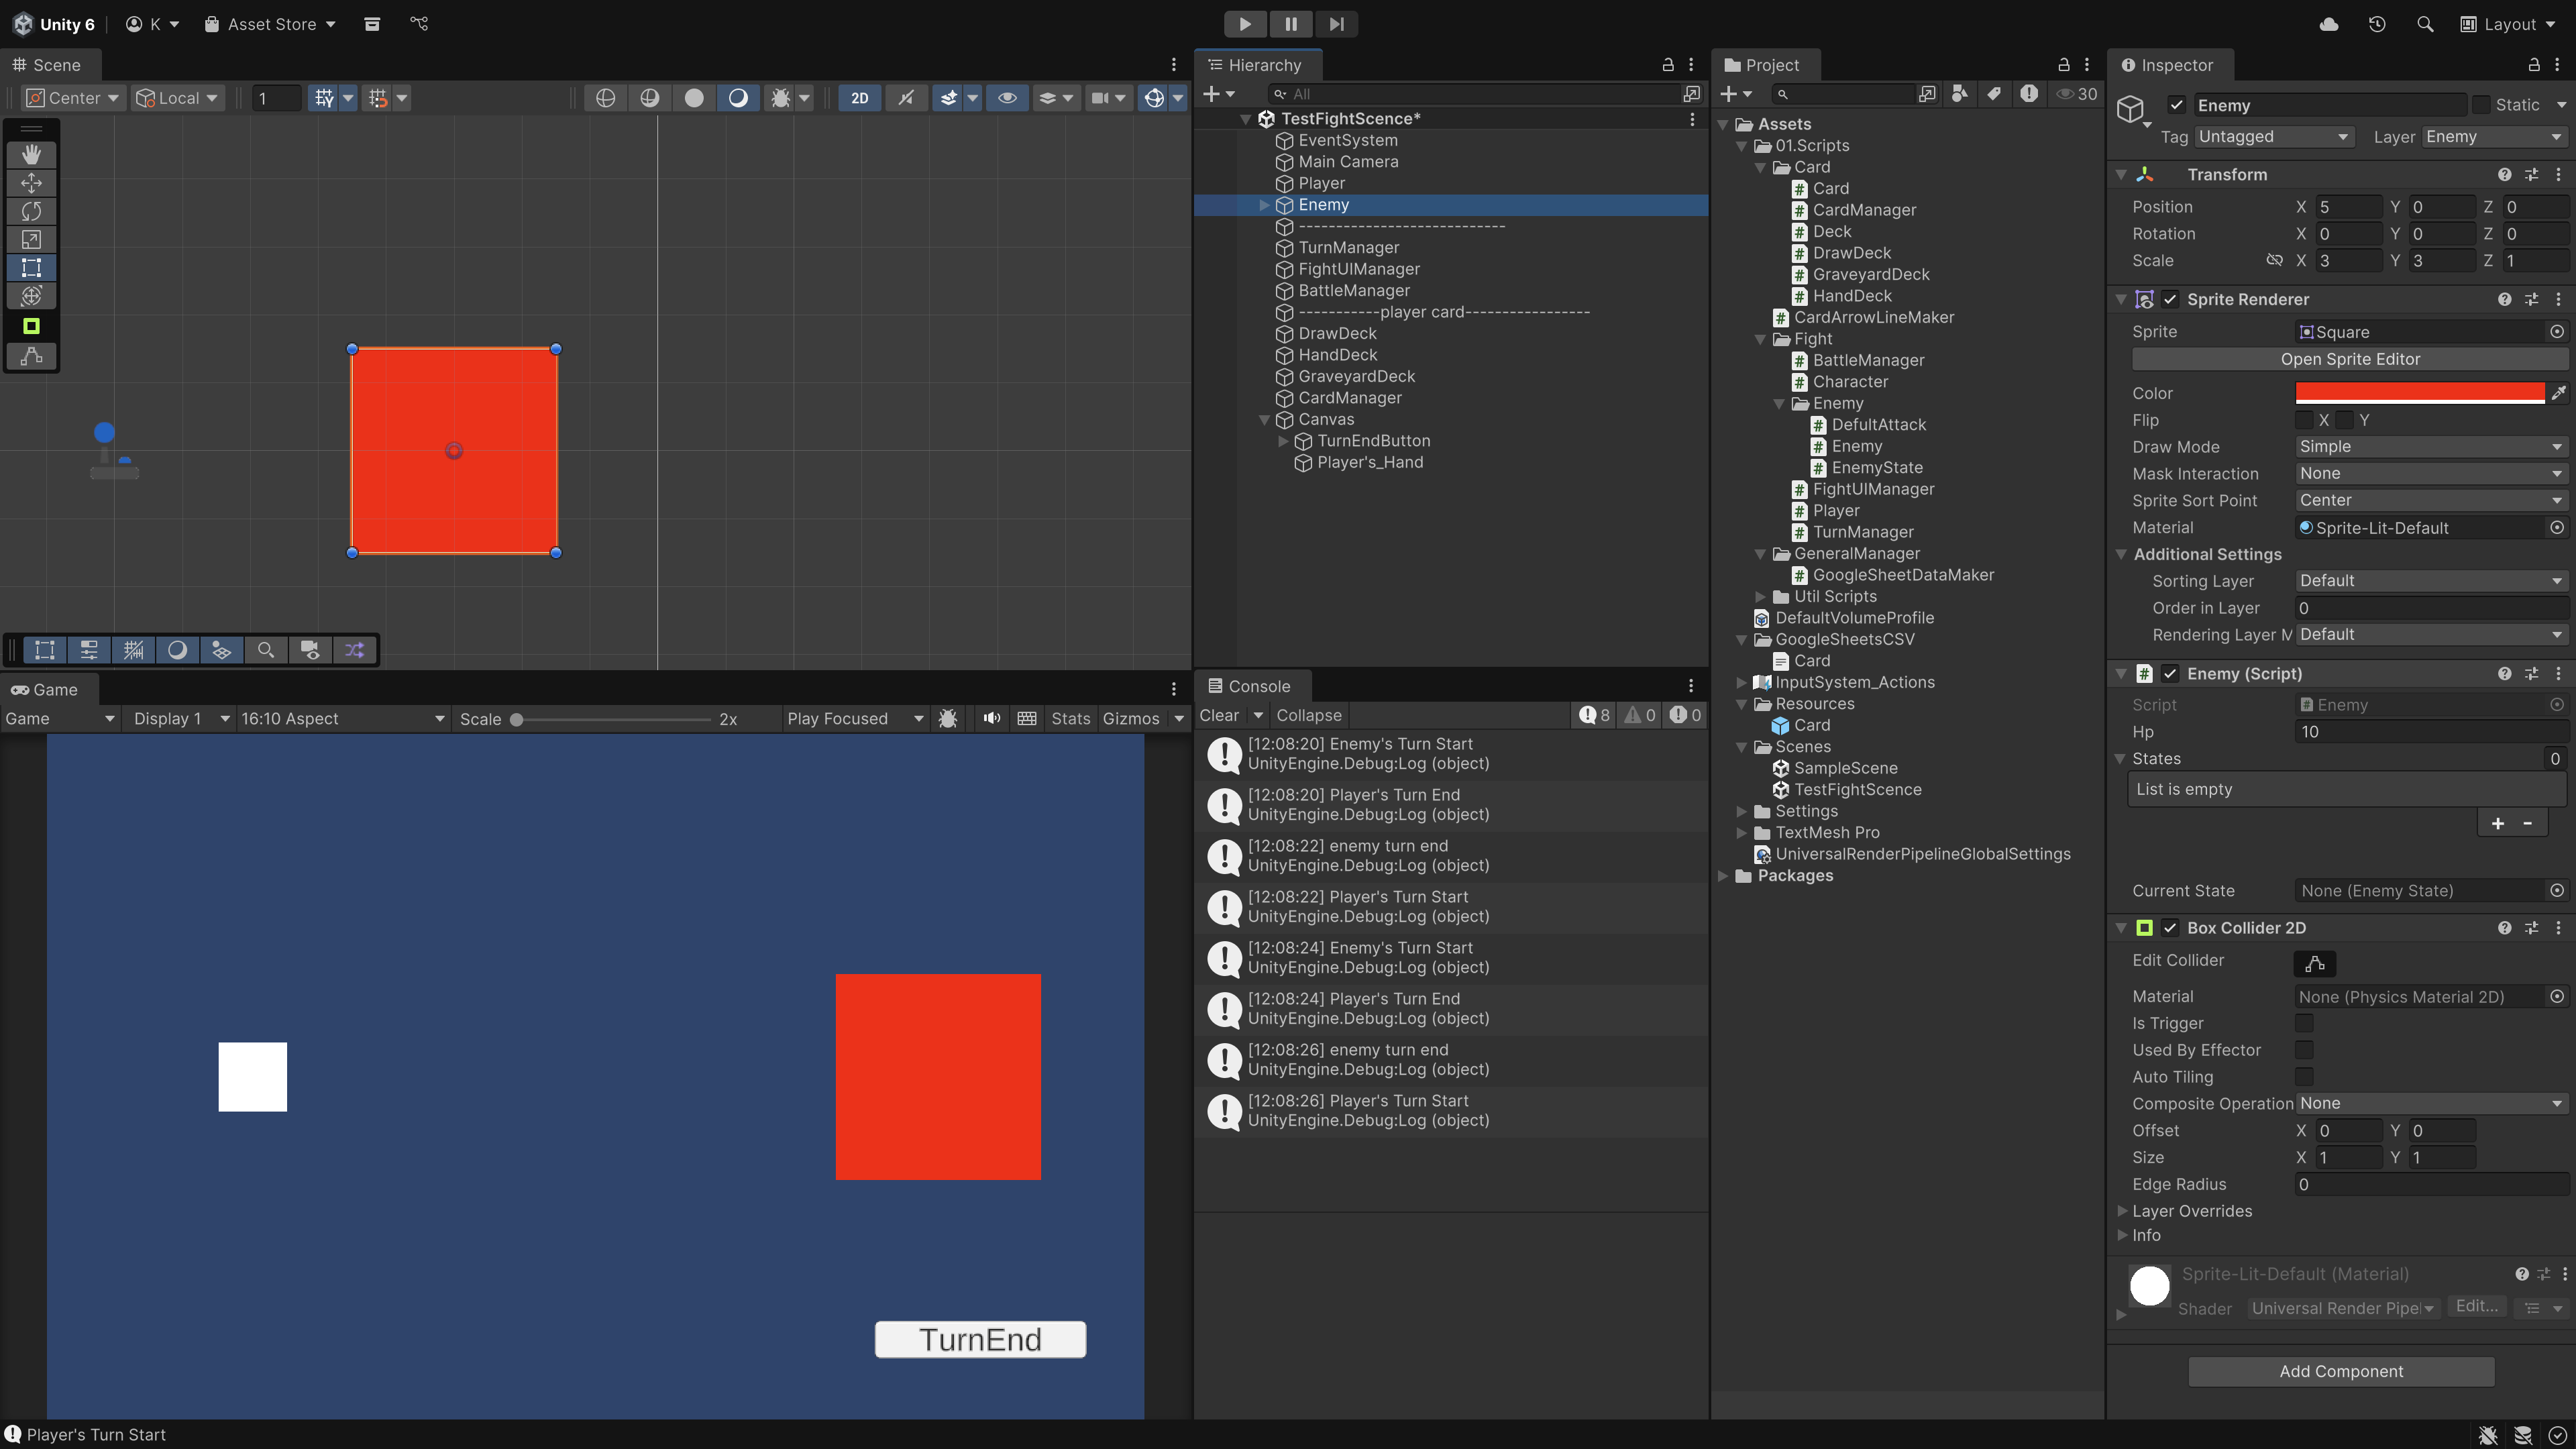
Task: Click the TurnEnd button in Game view
Action: pos(980,1340)
